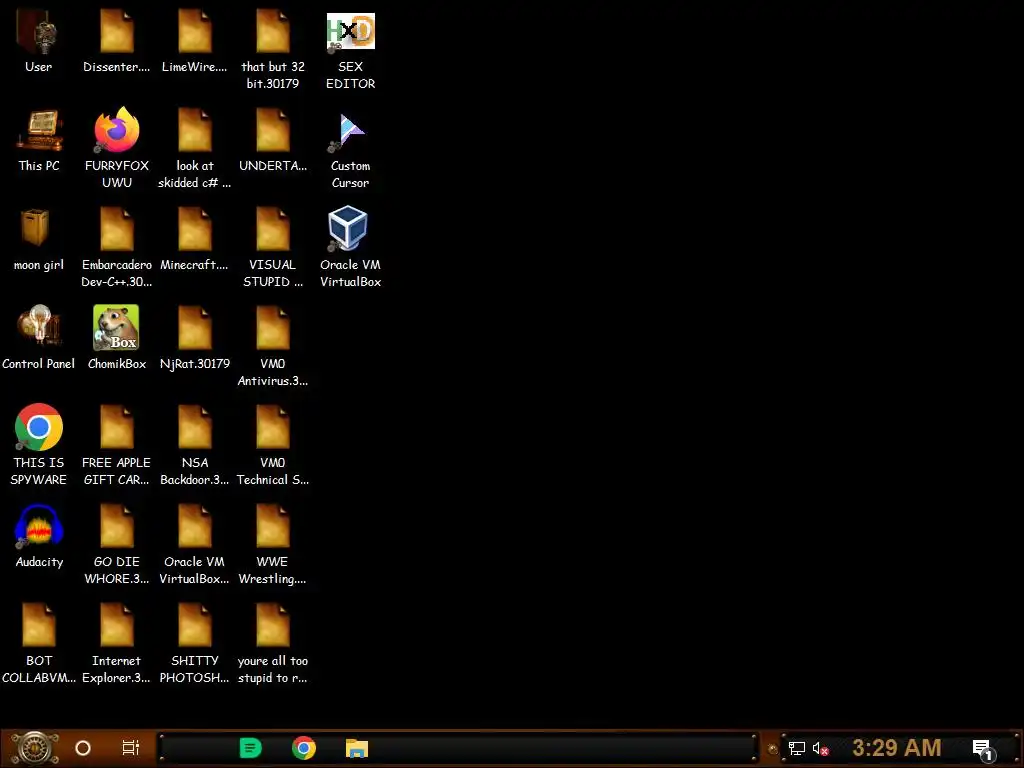This screenshot has width=1024, height=768.
Task: Click the small tray icon before network
Action: 772,749
